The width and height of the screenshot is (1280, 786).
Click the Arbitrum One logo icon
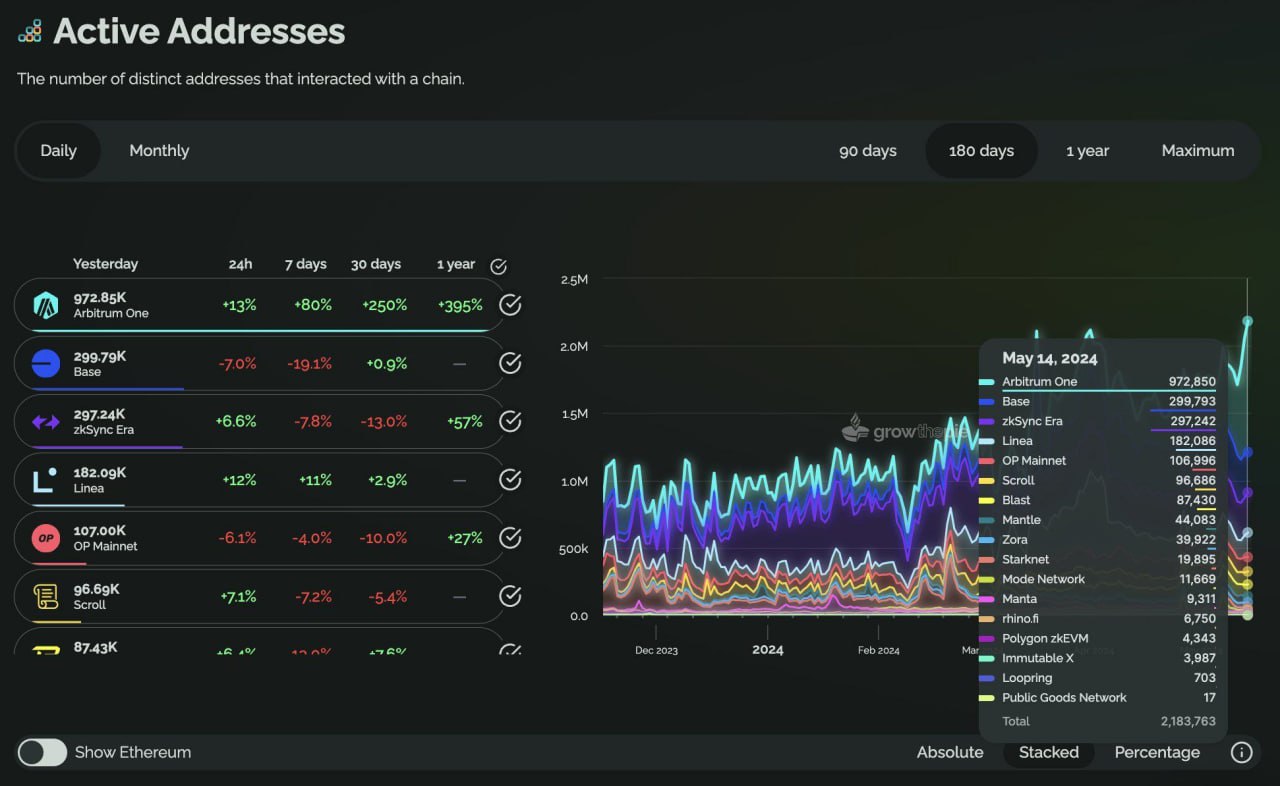(46, 305)
